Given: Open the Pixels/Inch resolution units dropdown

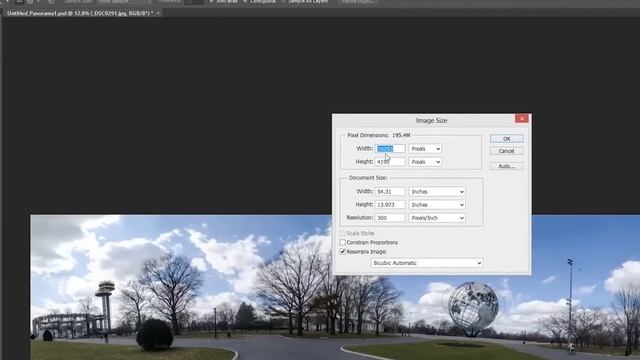Looking at the screenshot, I should [x=437, y=218].
